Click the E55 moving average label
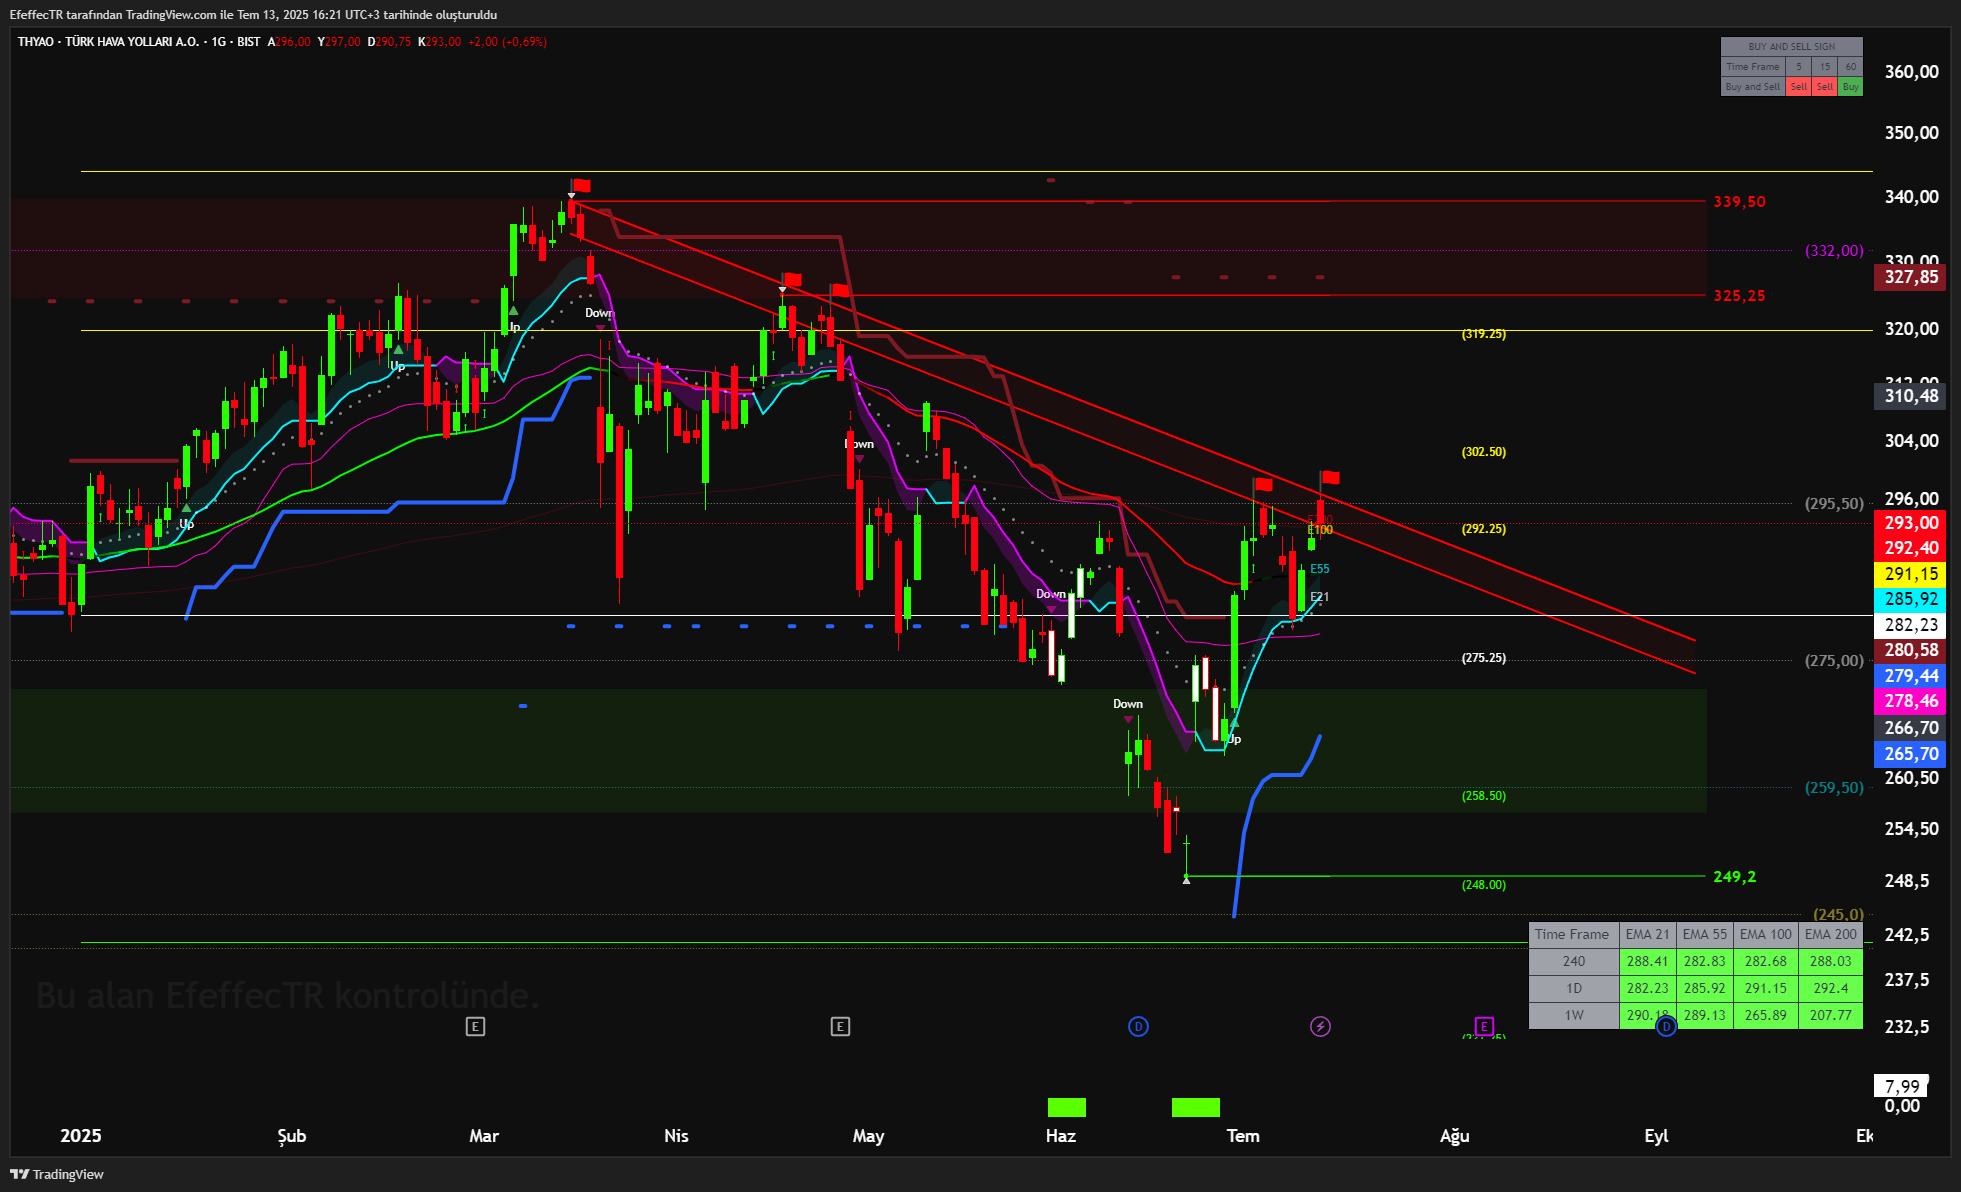The width and height of the screenshot is (1961, 1192). [x=1320, y=569]
